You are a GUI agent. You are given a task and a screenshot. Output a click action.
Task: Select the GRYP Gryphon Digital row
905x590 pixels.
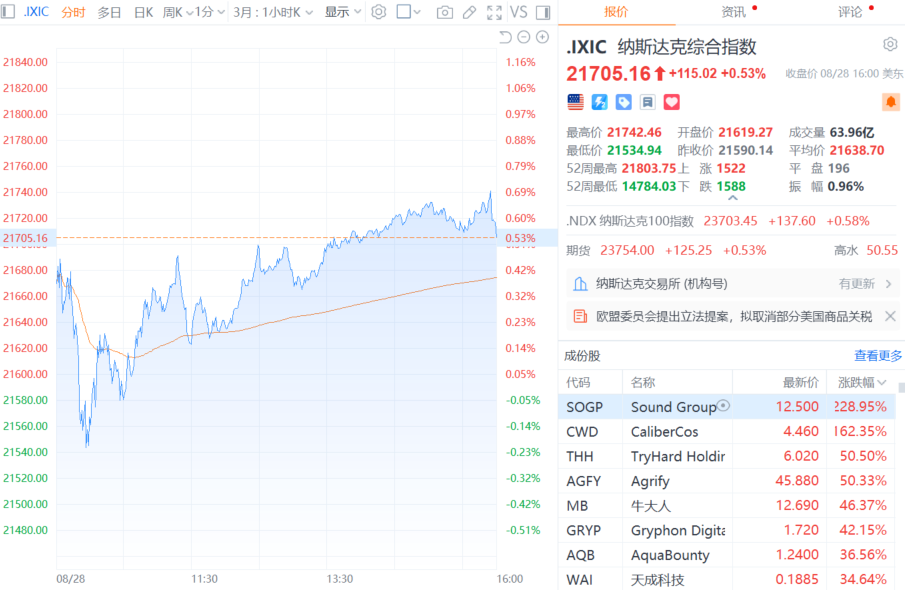[727, 530]
